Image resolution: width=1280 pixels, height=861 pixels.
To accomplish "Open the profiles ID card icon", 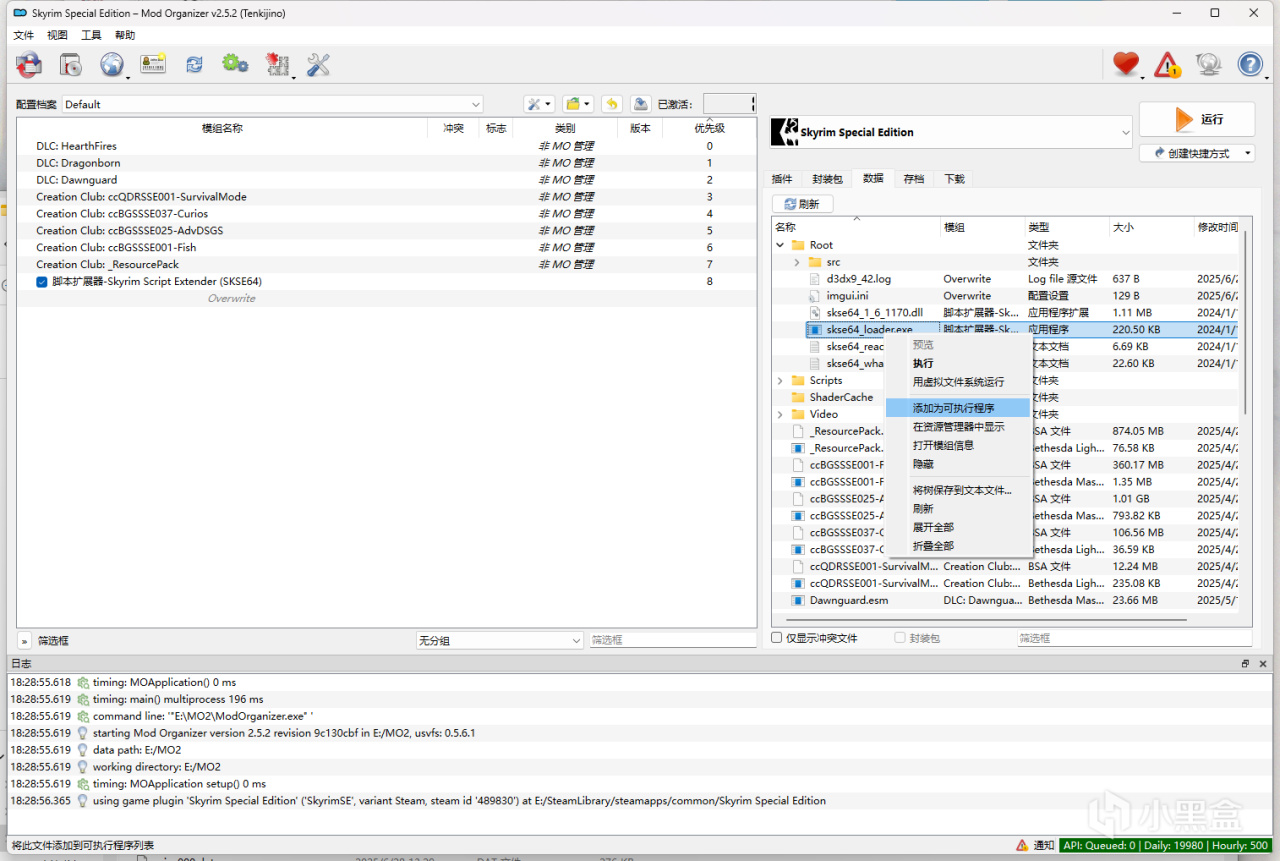I will point(153,65).
